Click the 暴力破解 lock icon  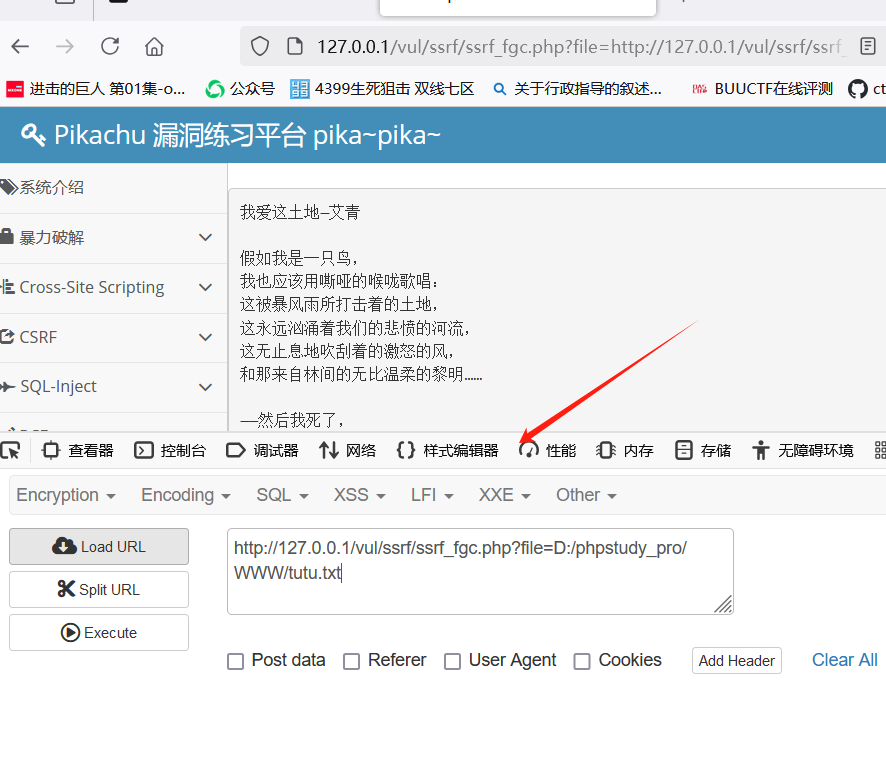click(x=7, y=236)
